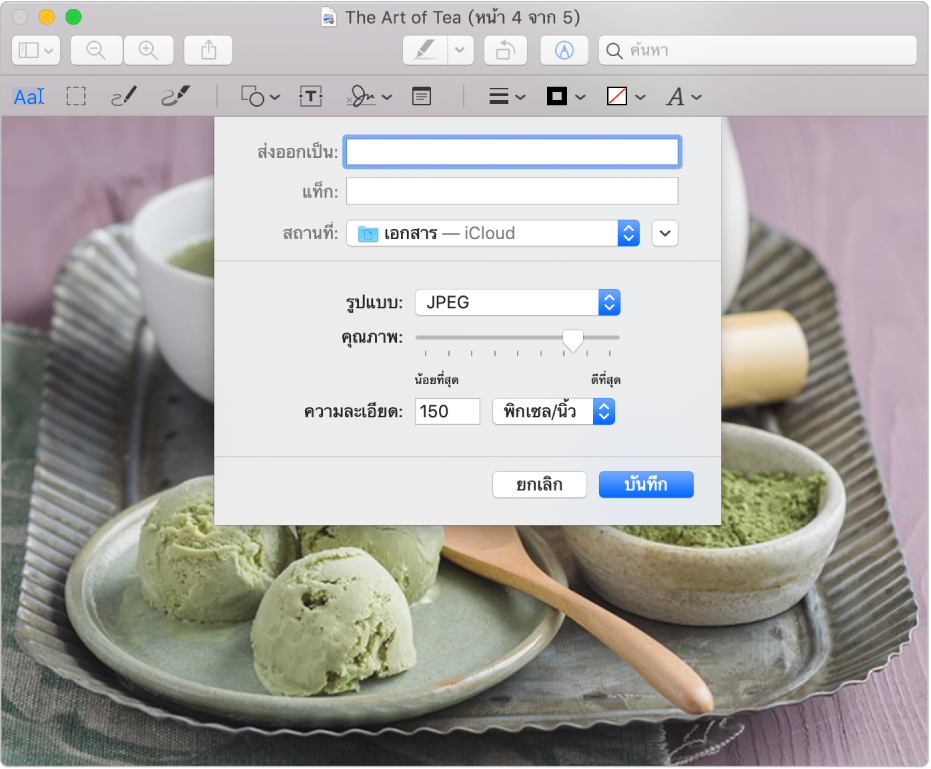The width and height of the screenshot is (931, 769).
Task: Rotate the page with rotate button
Action: pyautogui.click(x=505, y=50)
